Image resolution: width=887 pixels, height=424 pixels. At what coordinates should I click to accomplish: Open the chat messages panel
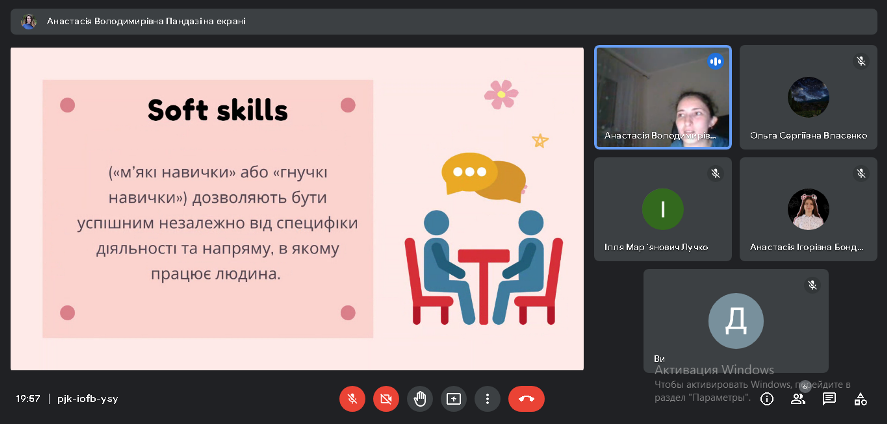click(829, 398)
